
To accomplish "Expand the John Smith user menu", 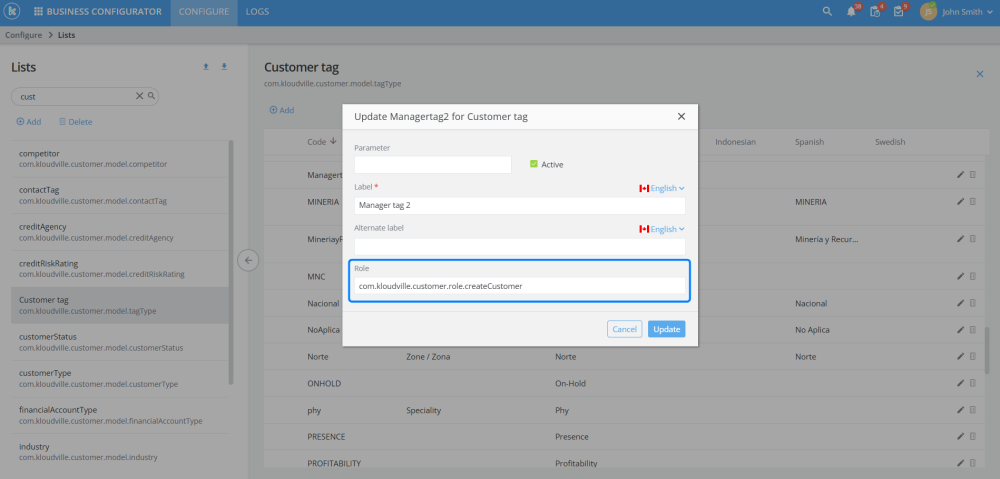I will [x=960, y=12].
